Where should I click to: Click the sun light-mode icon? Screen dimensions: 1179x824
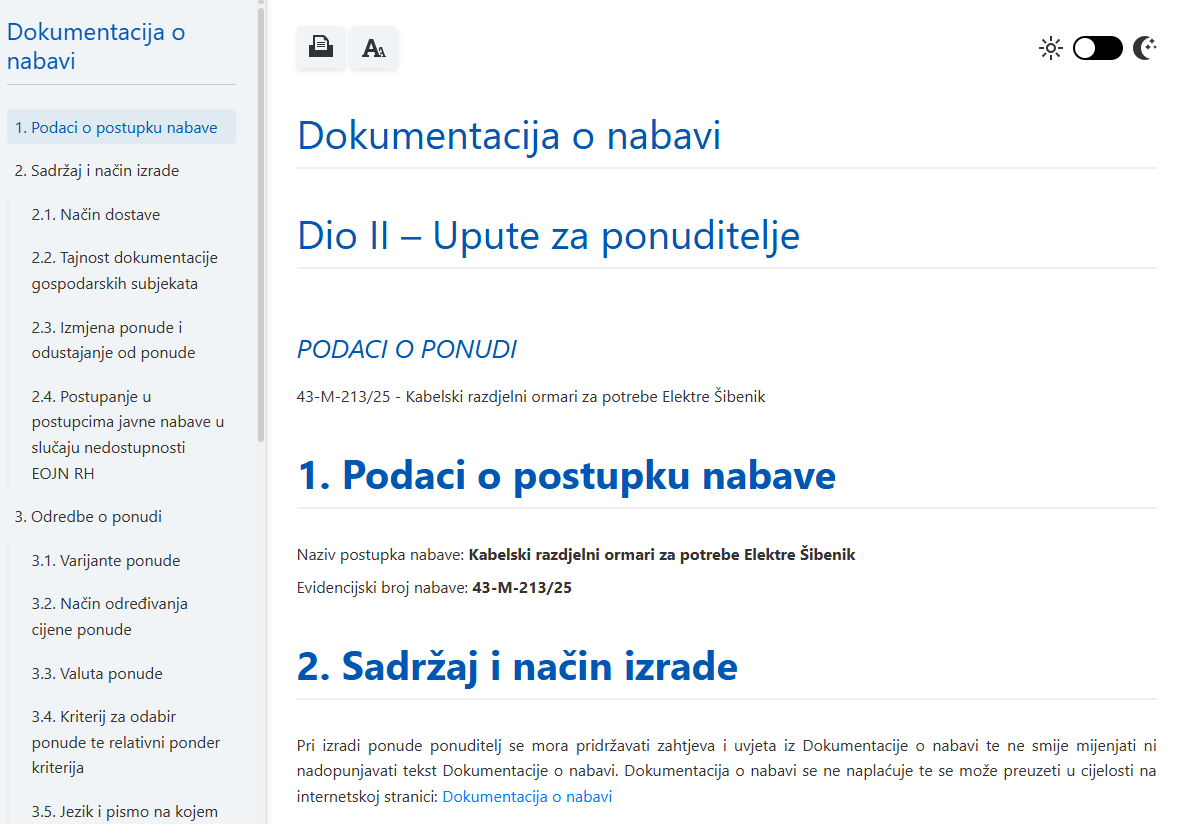click(x=1050, y=48)
